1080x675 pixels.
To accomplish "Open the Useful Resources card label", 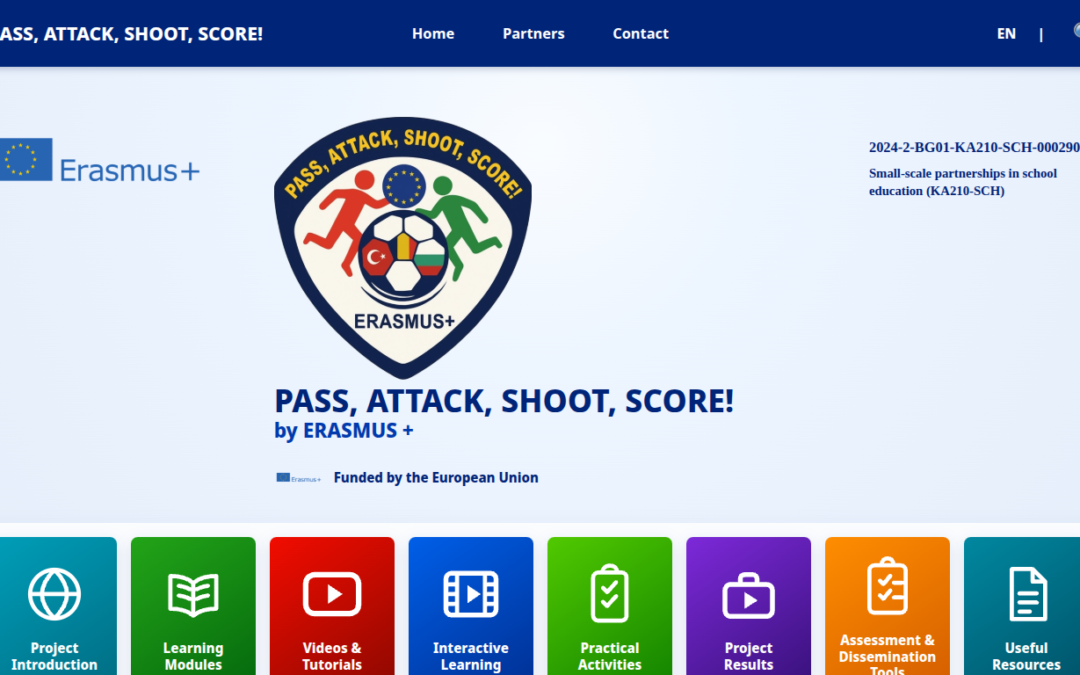I will tap(1026, 656).
